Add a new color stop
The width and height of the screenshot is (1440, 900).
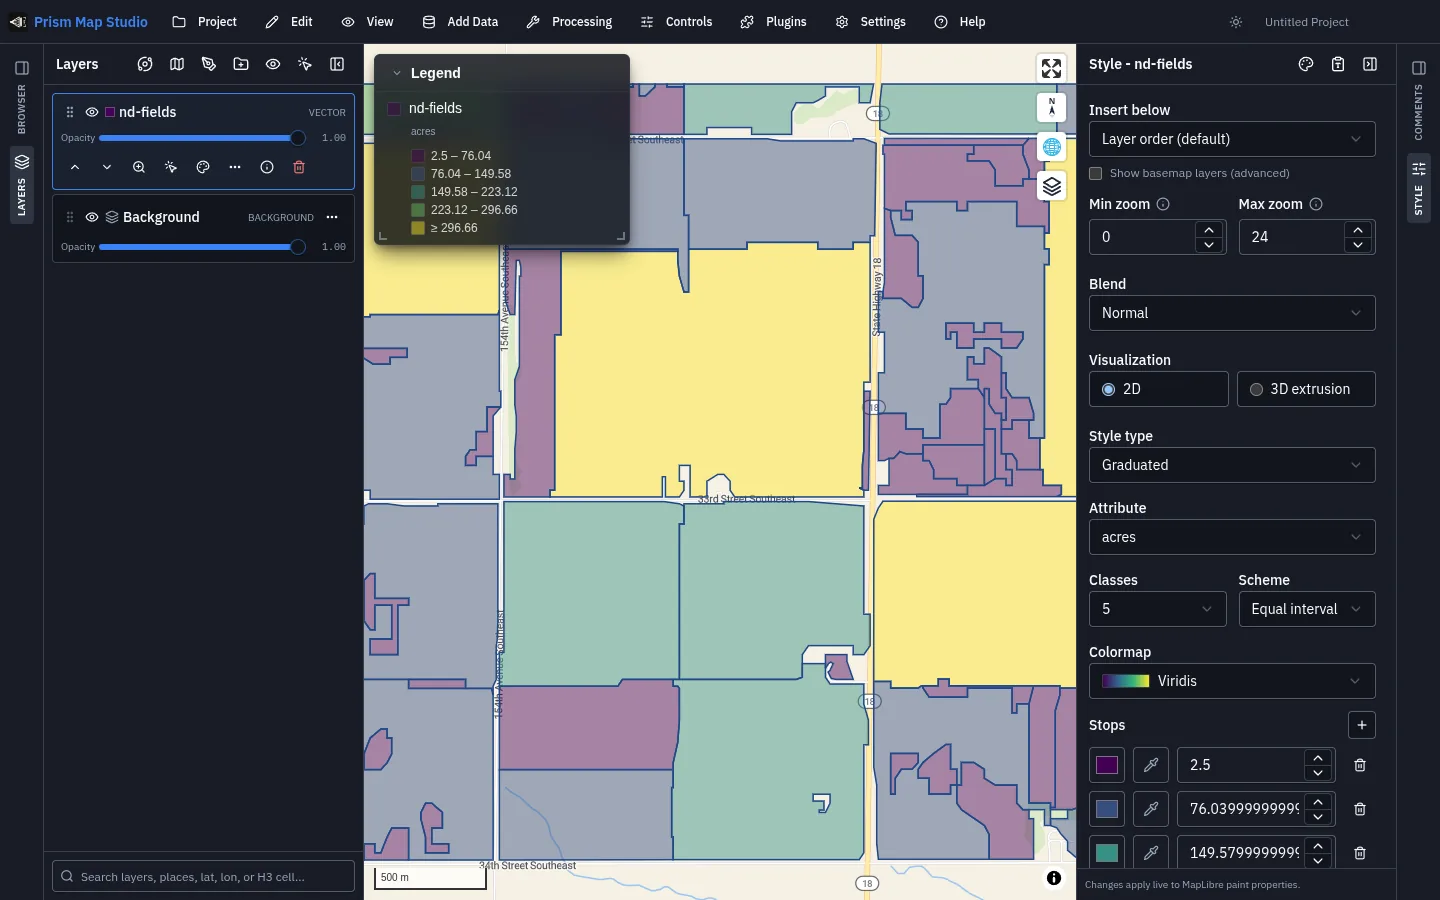click(1361, 725)
